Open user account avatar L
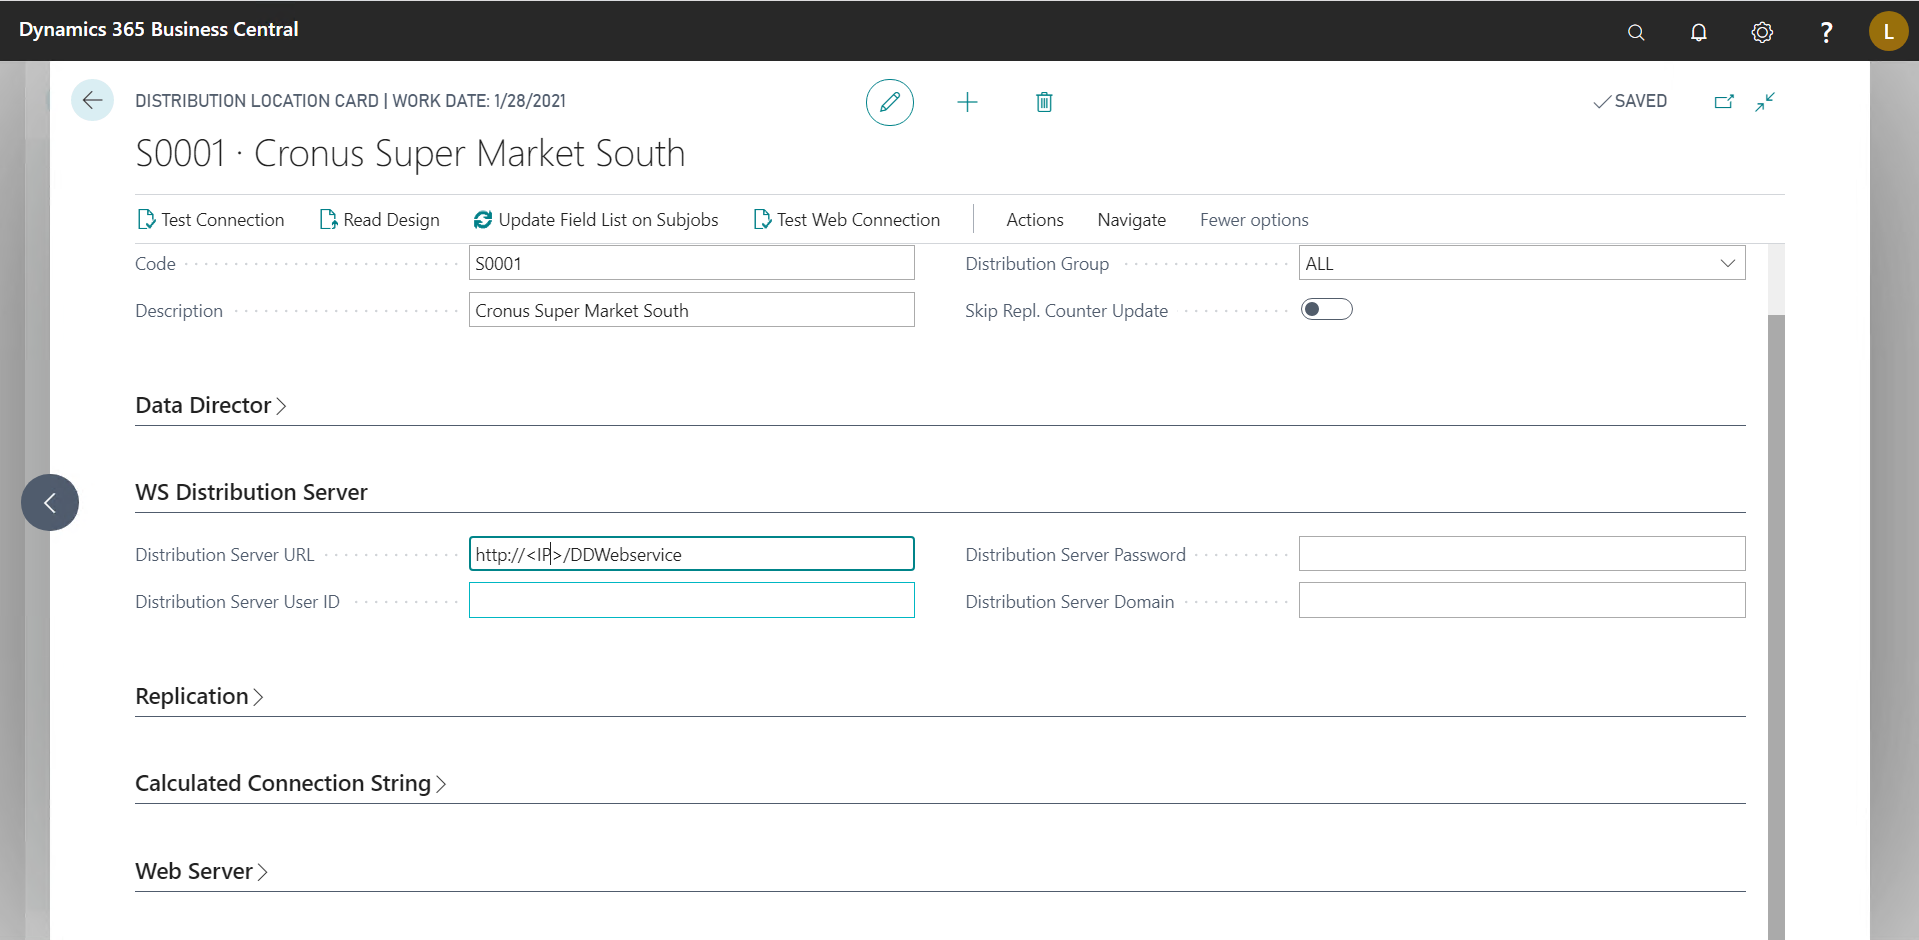This screenshot has height=940, width=1919. [1888, 31]
